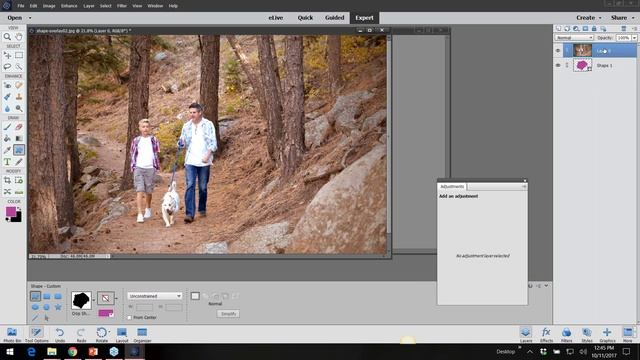Open the Layer menu
640x360 pixels.
89,6
